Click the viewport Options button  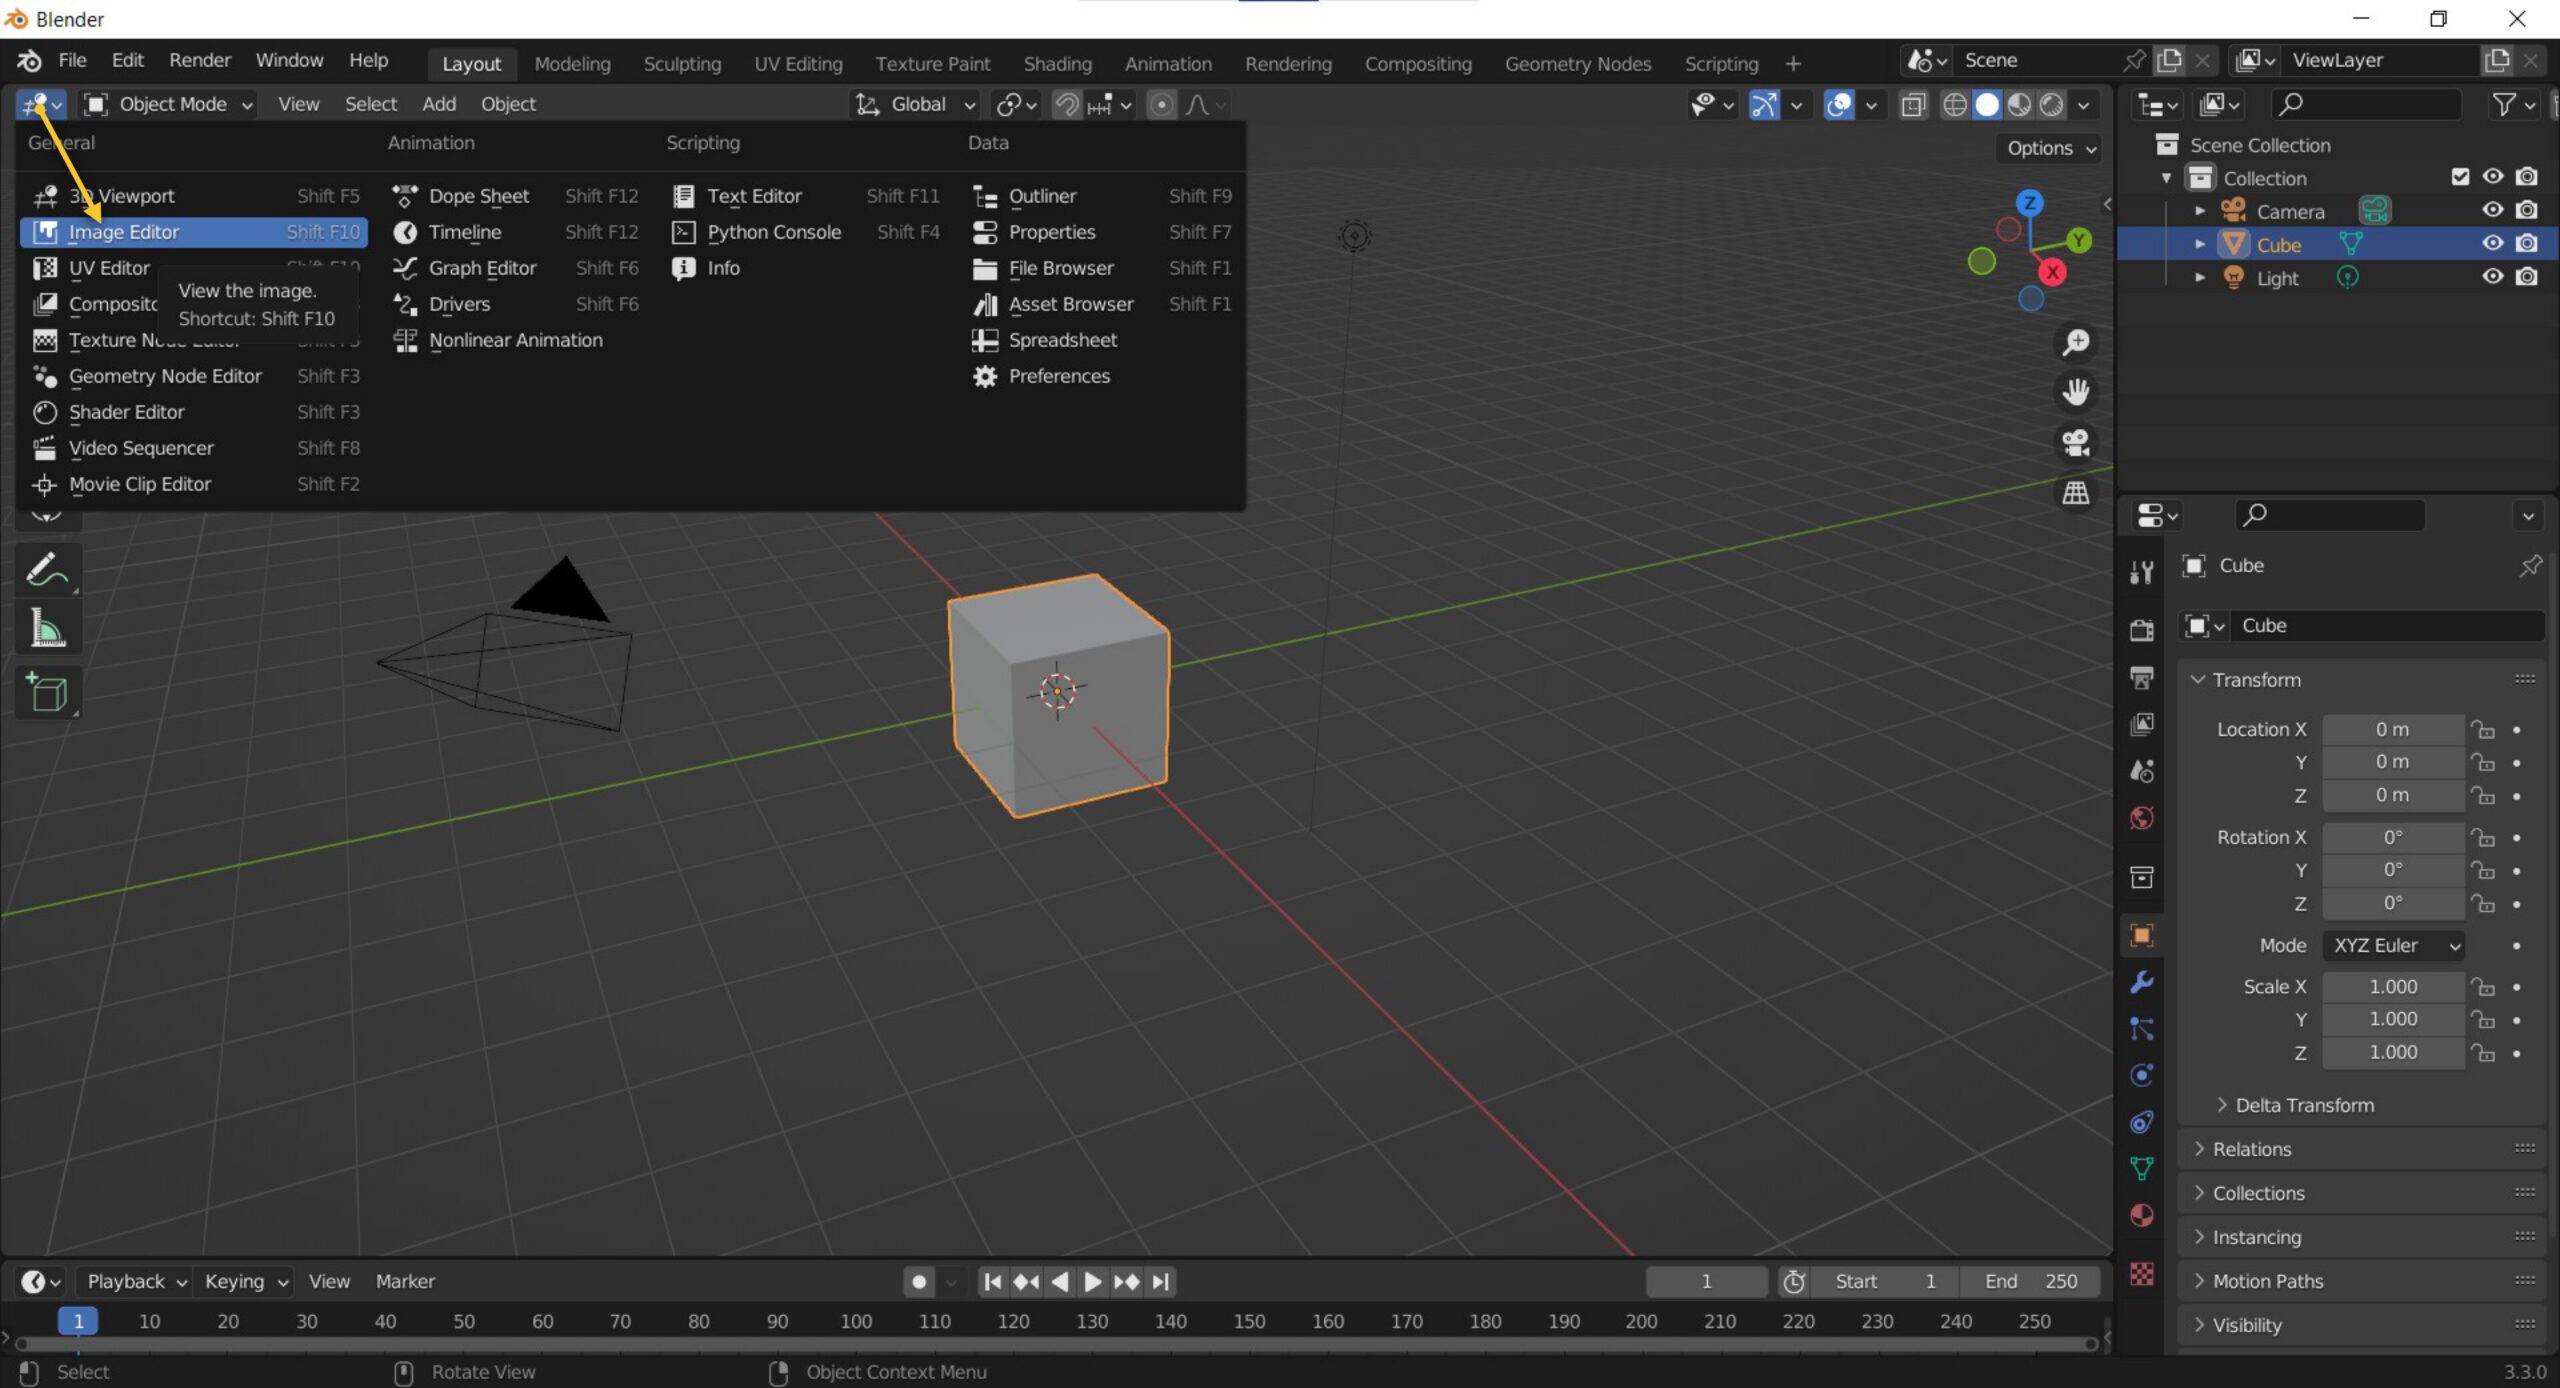(x=2049, y=148)
